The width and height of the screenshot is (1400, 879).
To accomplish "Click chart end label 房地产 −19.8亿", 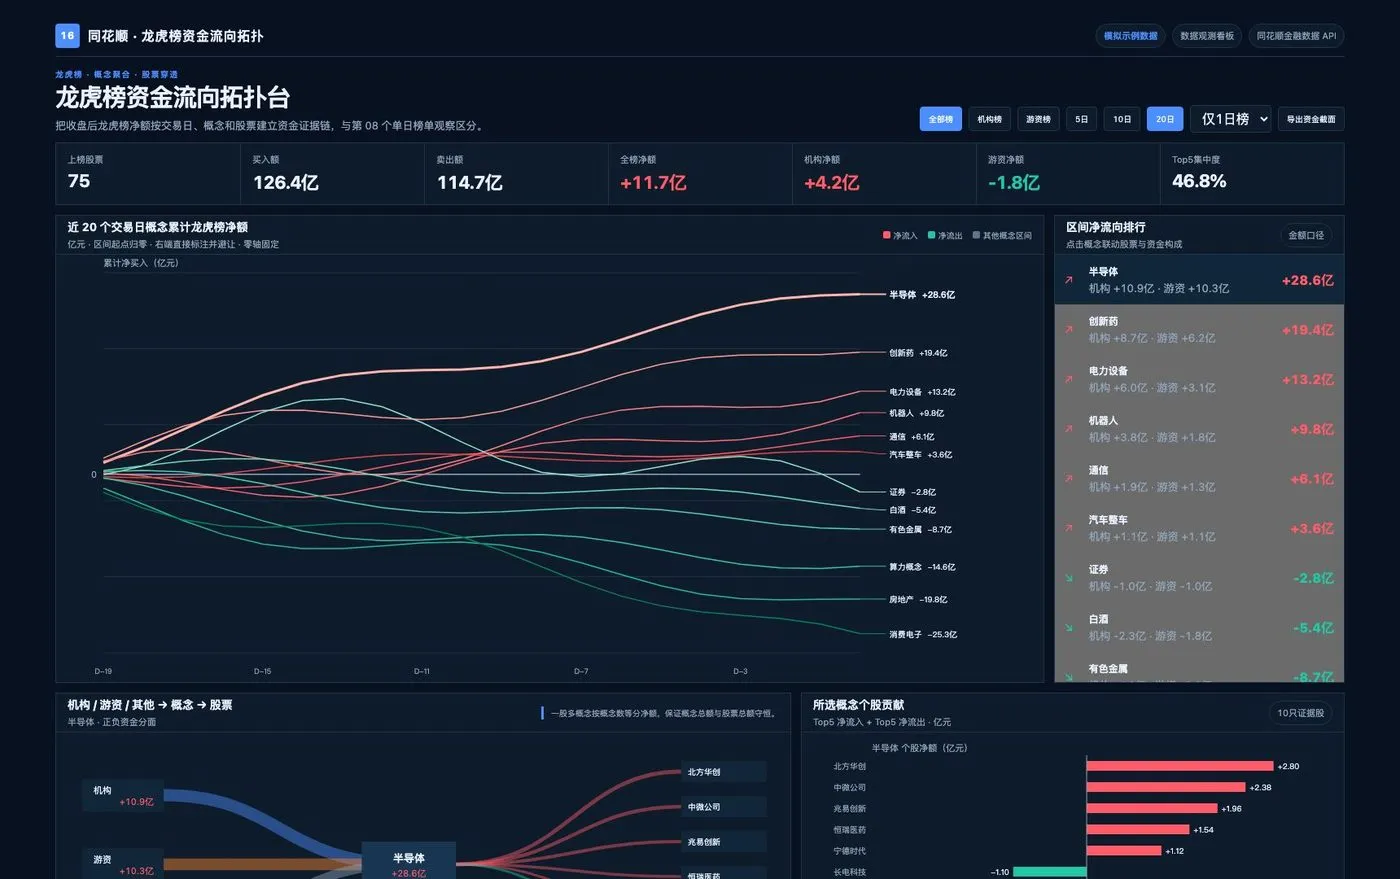I will pyautogui.click(x=918, y=600).
